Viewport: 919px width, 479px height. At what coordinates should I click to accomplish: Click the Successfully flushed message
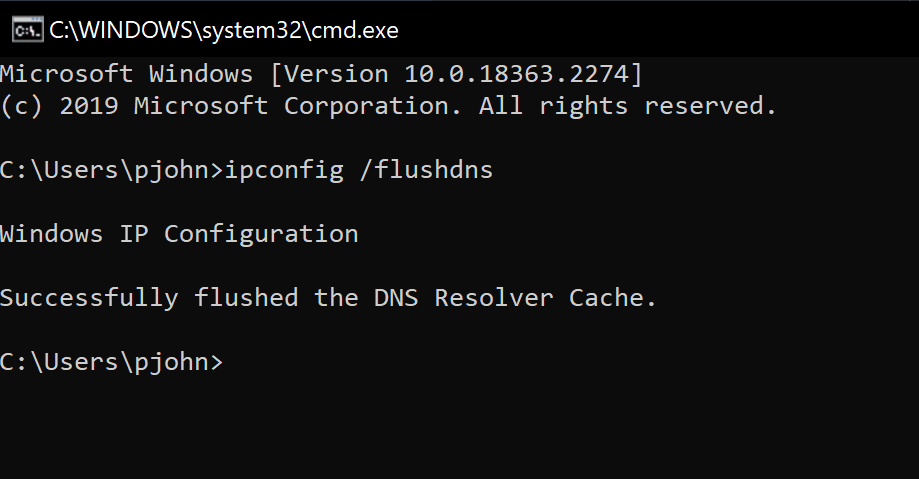pos(328,298)
